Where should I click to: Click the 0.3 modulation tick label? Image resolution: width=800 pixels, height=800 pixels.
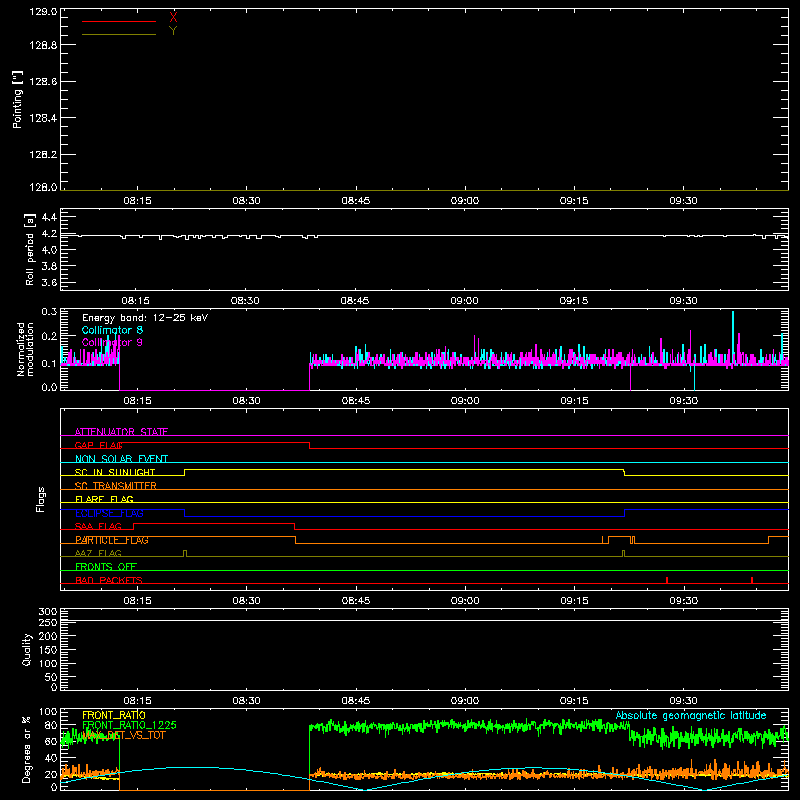pyautogui.click(x=49, y=312)
